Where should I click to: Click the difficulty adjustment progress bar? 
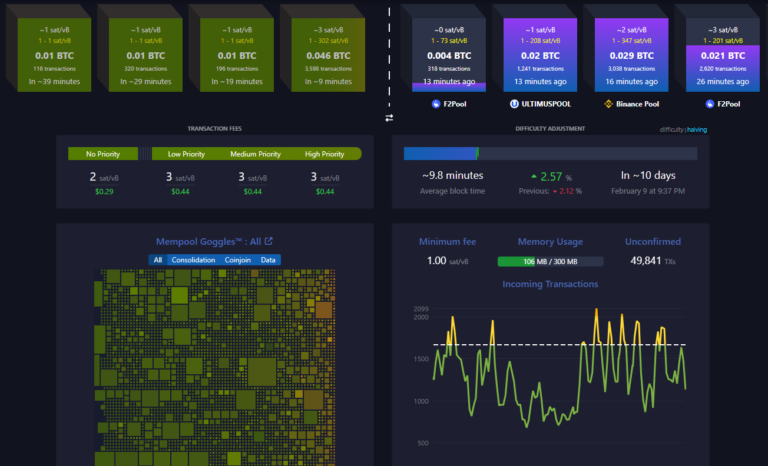coord(550,153)
